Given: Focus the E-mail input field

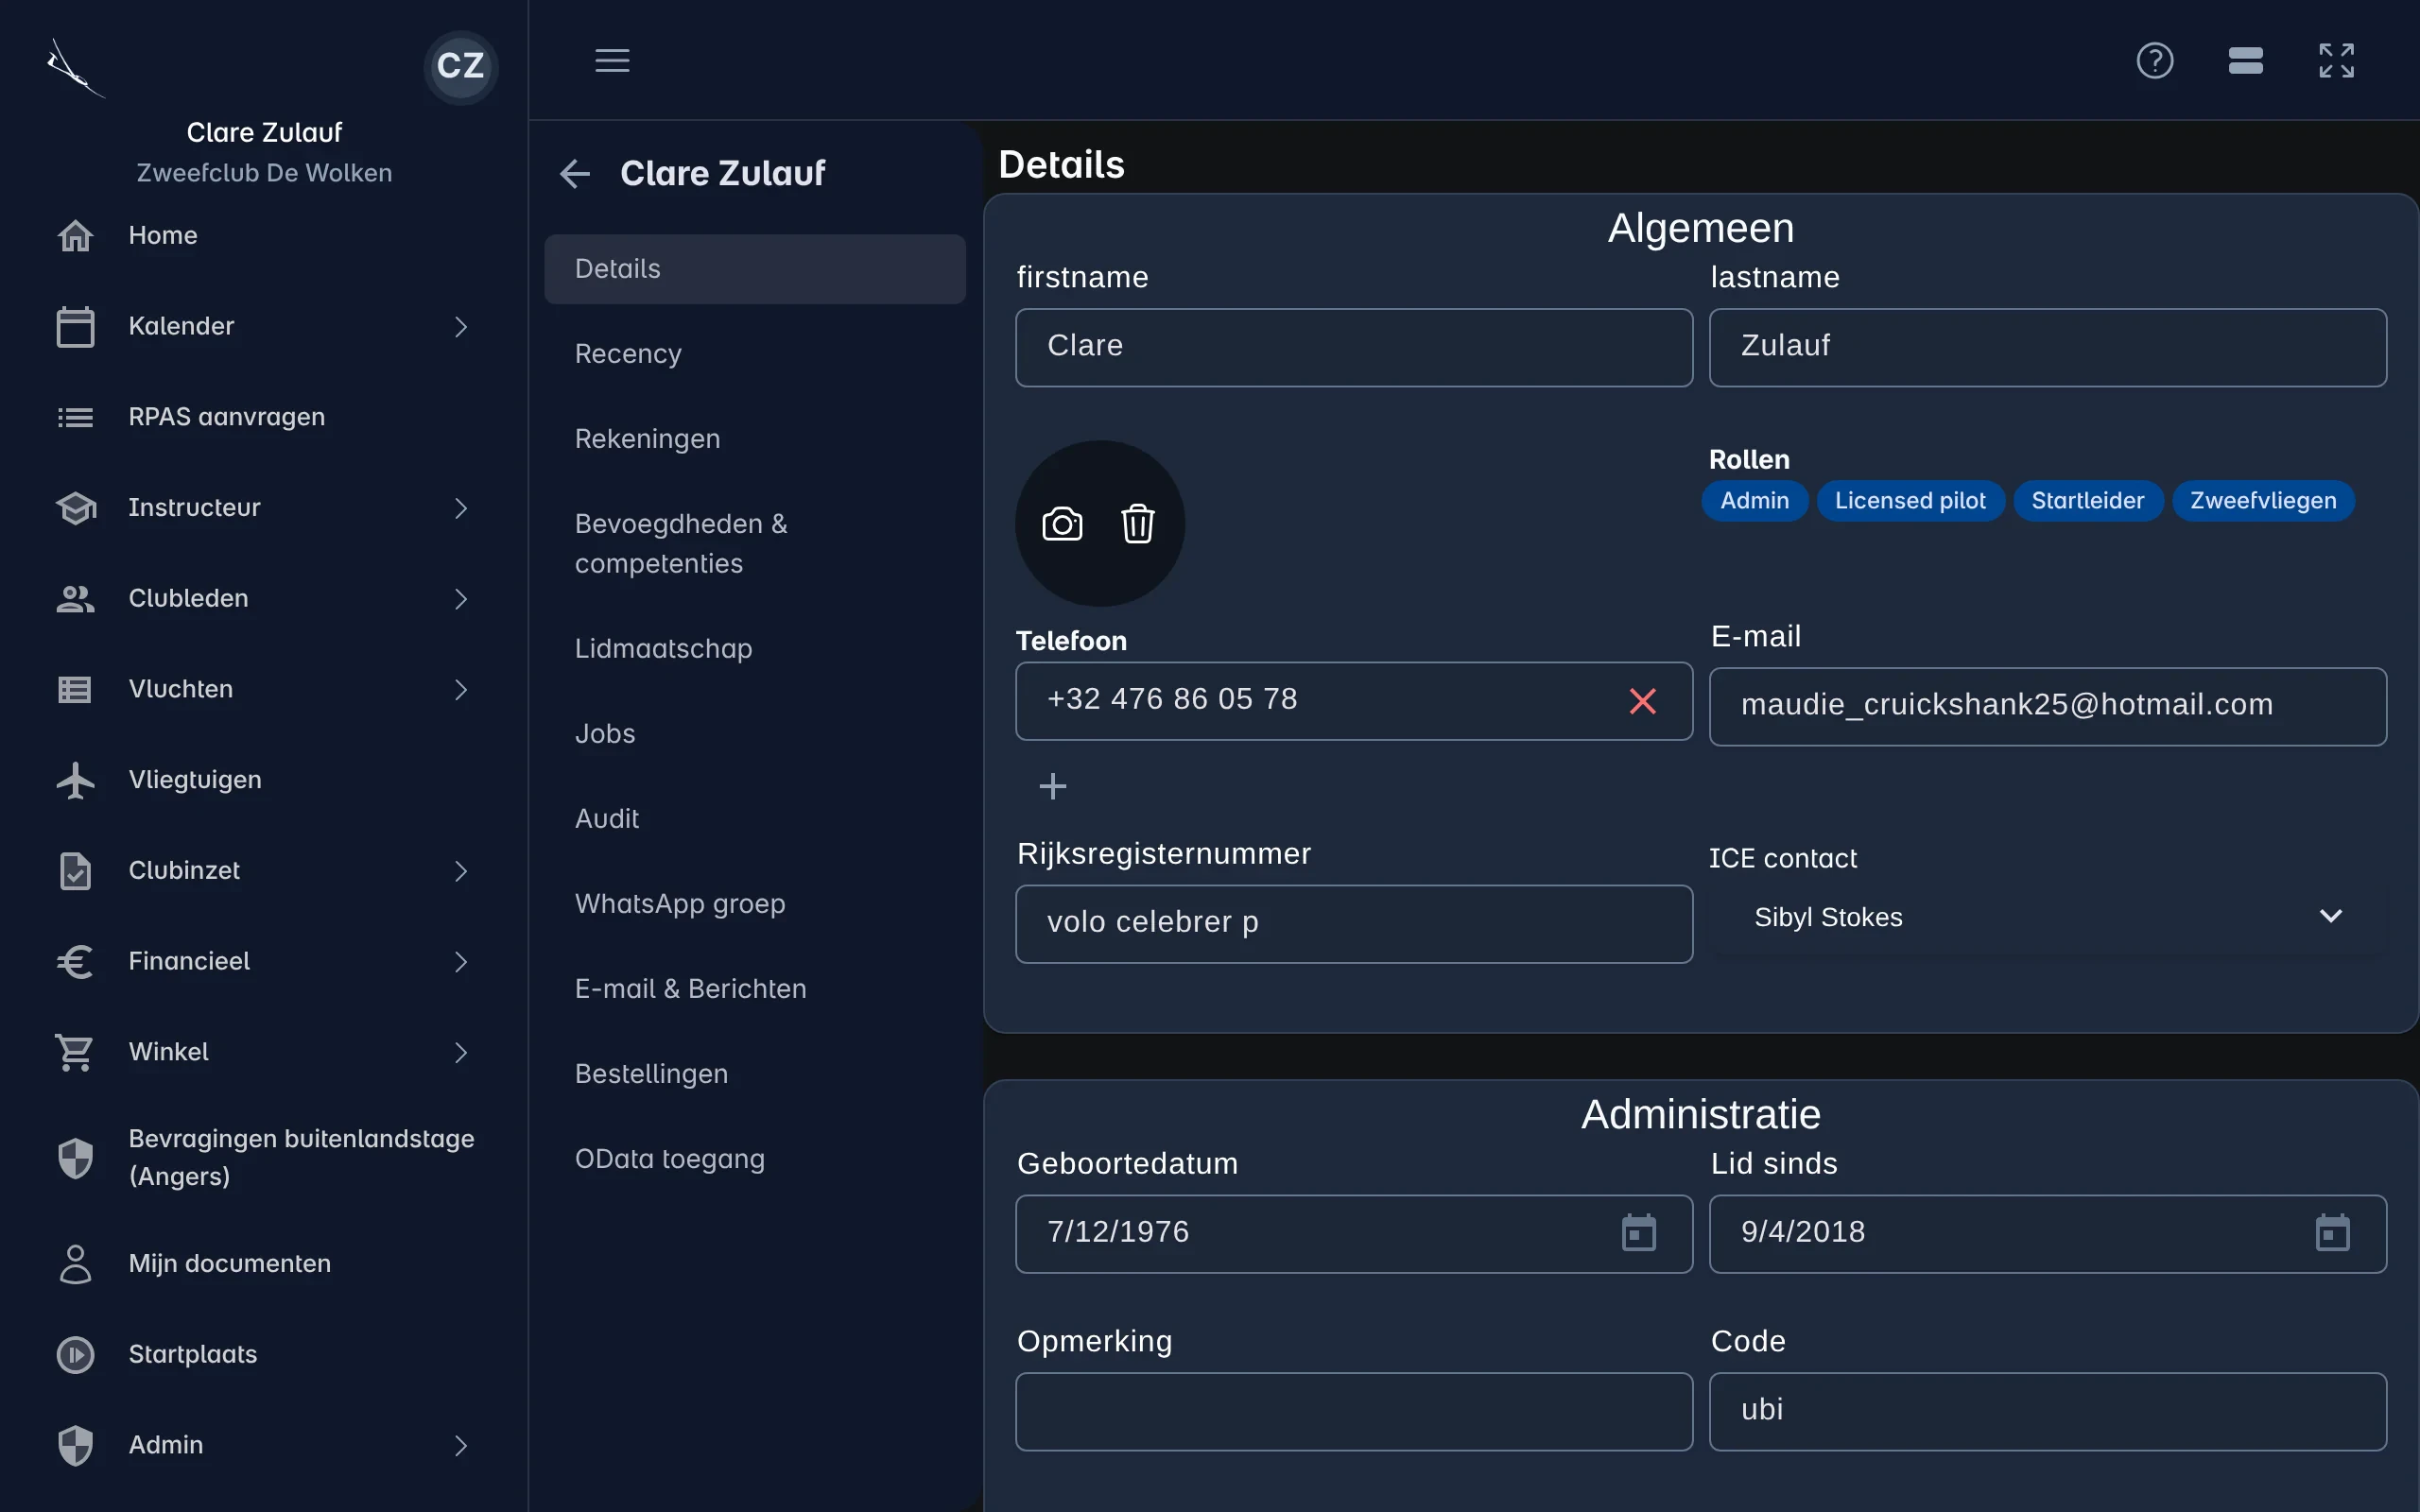Looking at the screenshot, I should pyautogui.click(x=2047, y=706).
